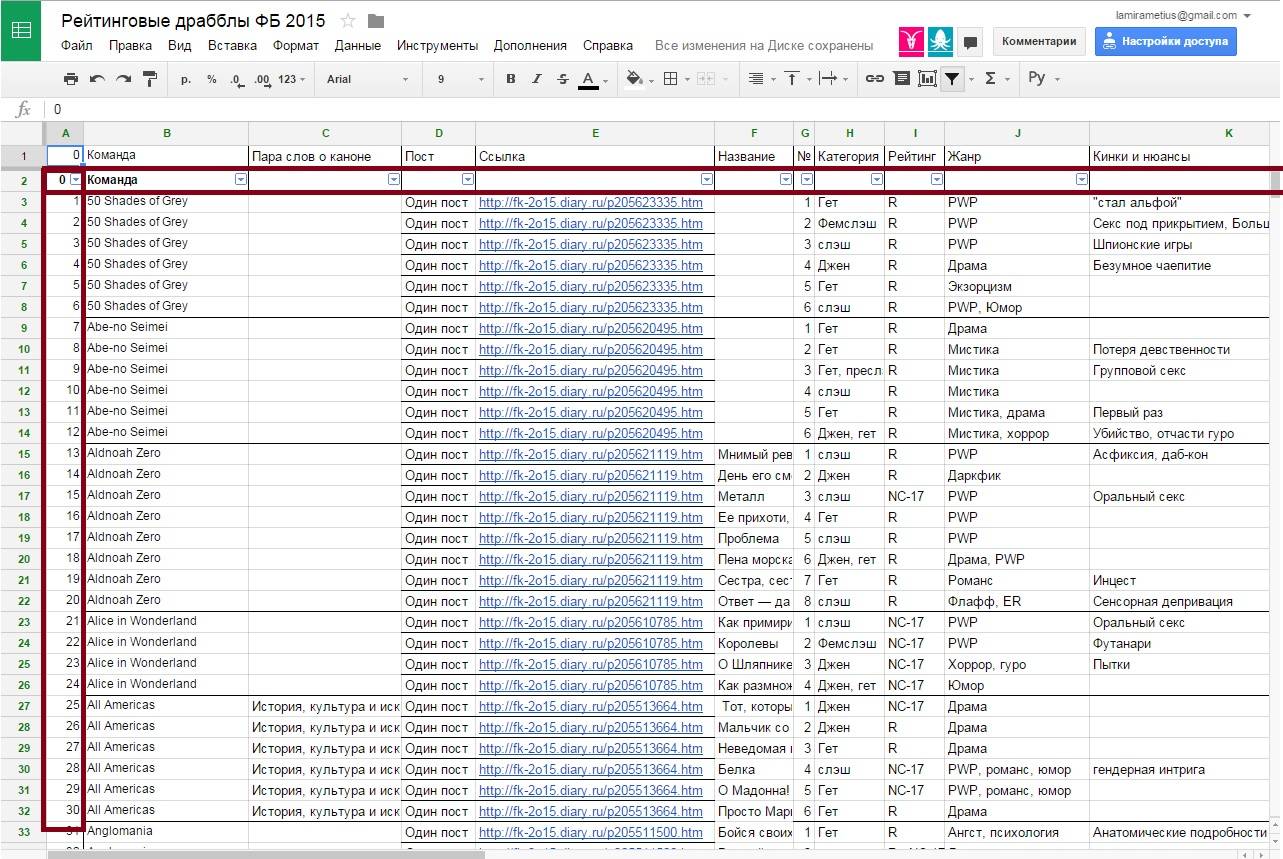
Task: Open the Вставка menu
Action: point(232,45)
